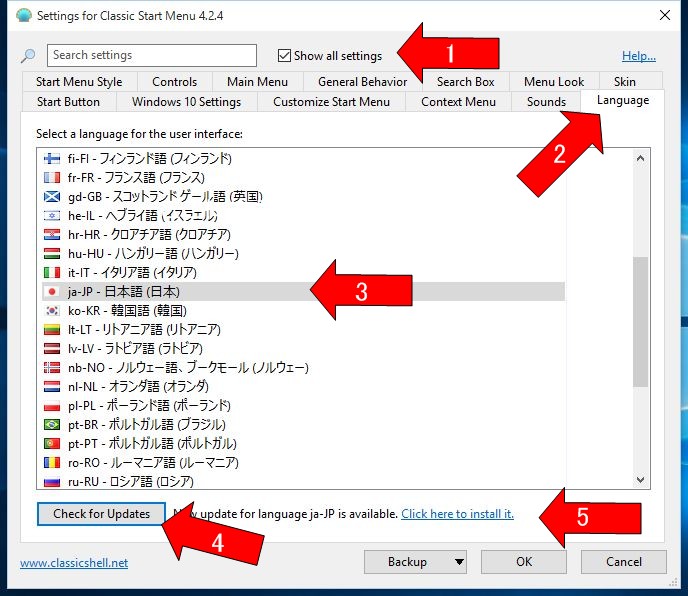Select the ru-RU ロシア語 language row
The height and width of the screenshot is (596, 688).
click(x=303, y=481)
